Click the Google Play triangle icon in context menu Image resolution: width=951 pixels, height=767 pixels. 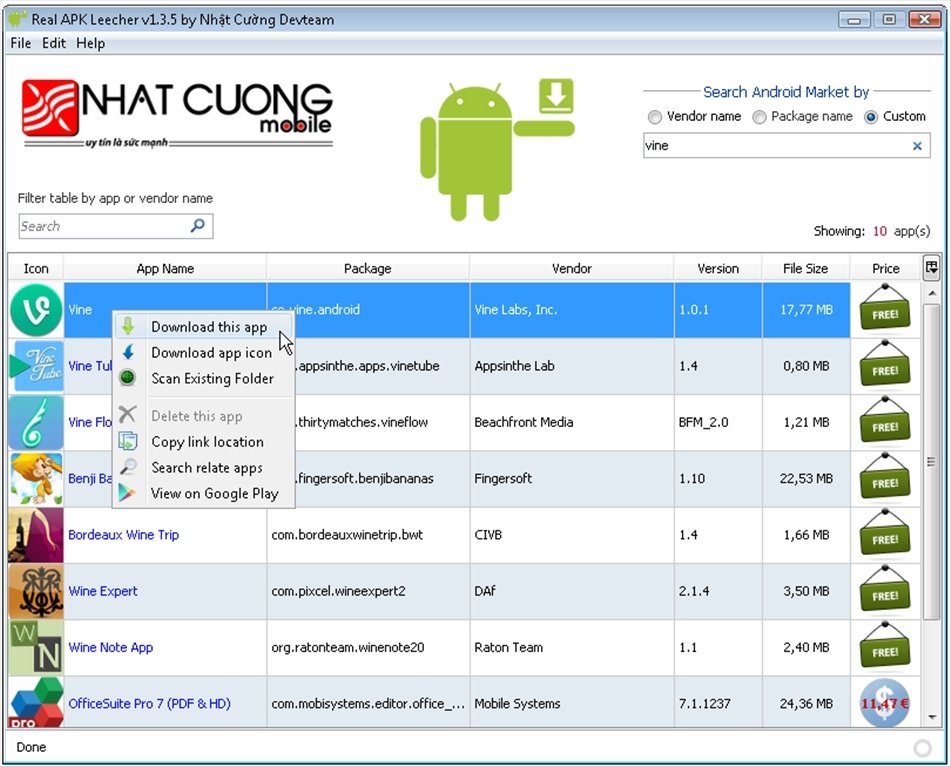coord(127,493)
